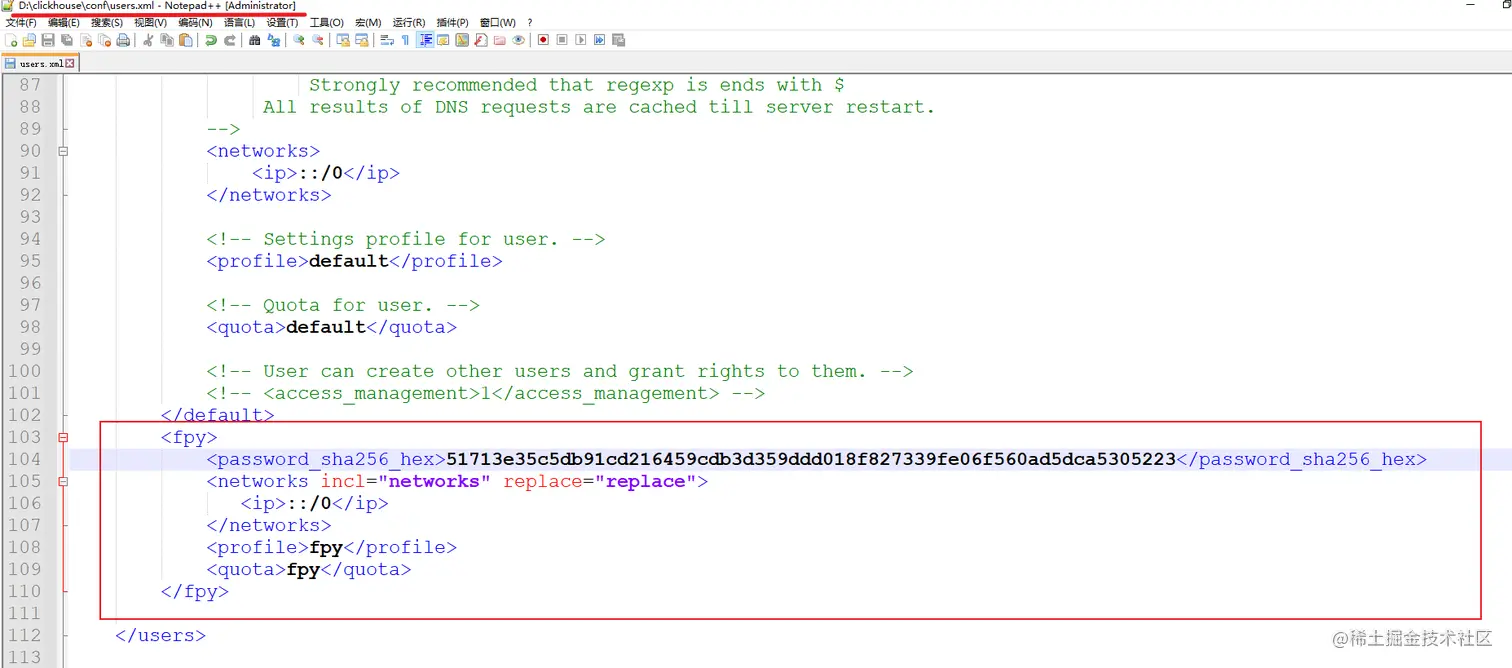The height and width of the screenshot is (668, 1512).
Task: Click the Stop Recording macro icon
Action: [562, 40]
